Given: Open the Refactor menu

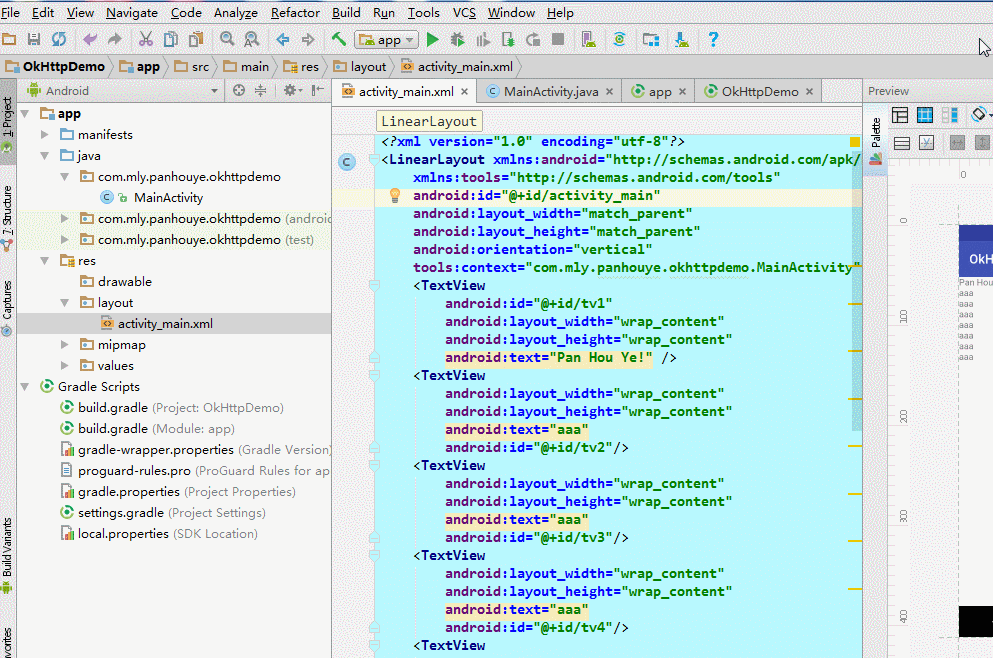Looking at the screenshot, I should (x=295, y=13).
